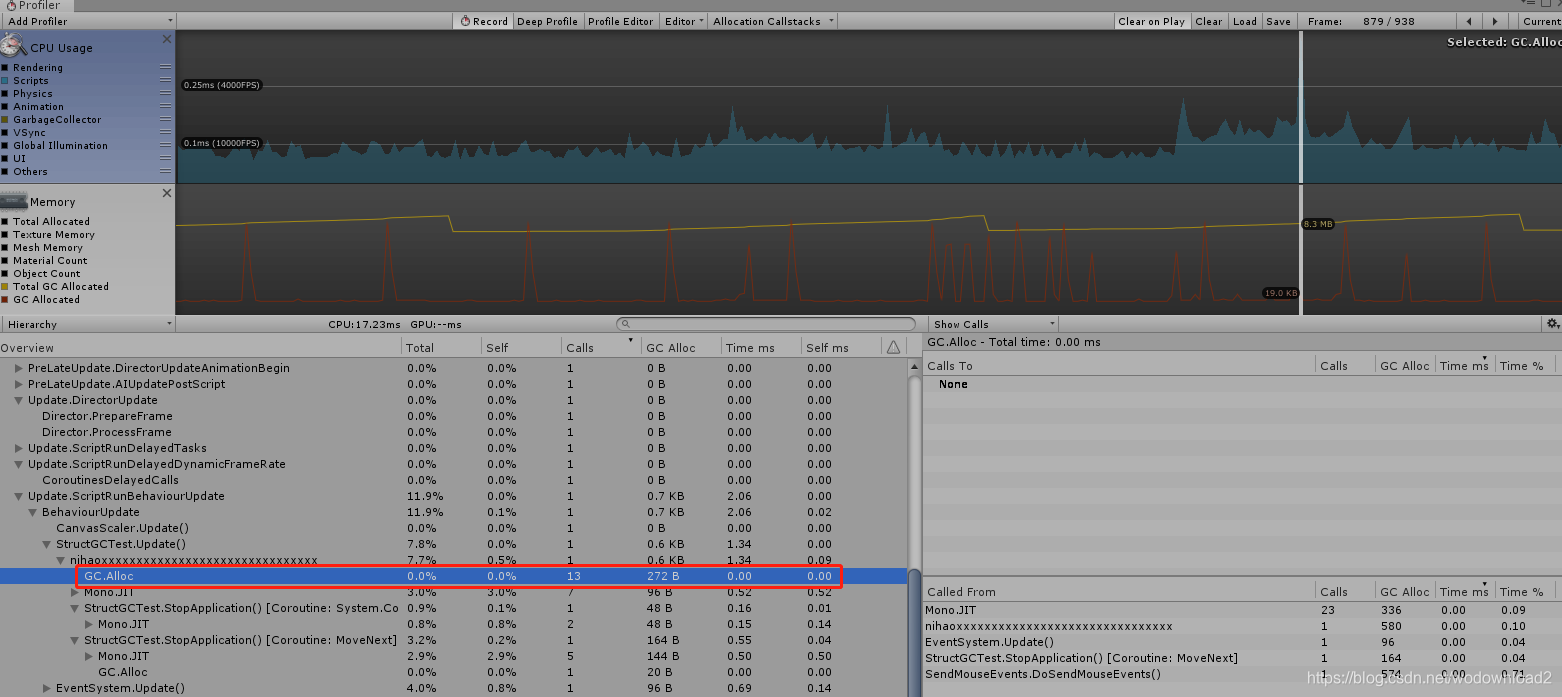Toggle the Record button
The width and height of the screenshot is (1562, 697).
tap(483, 21)
